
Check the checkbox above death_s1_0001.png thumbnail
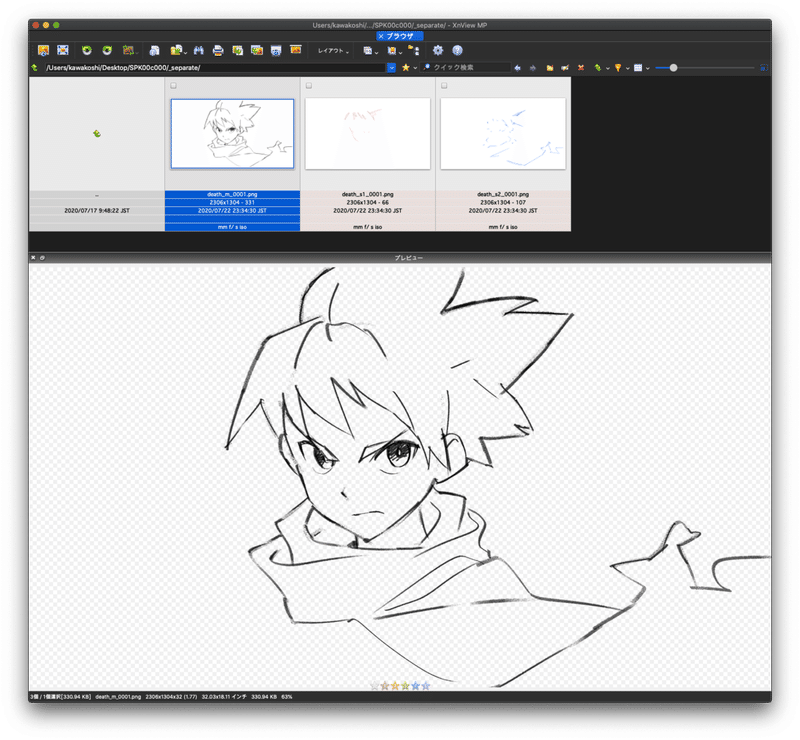(x=309, y=86)
